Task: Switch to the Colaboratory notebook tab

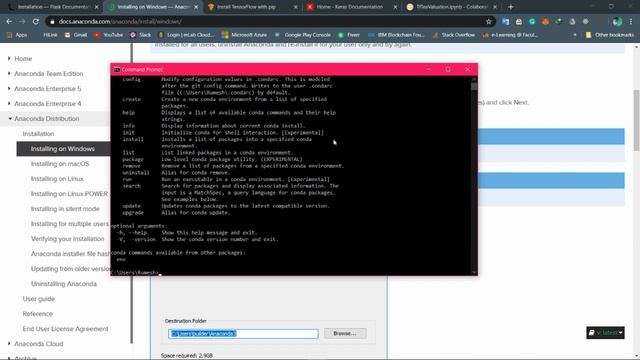Action: pyautogui.click(x=451, y=7)
